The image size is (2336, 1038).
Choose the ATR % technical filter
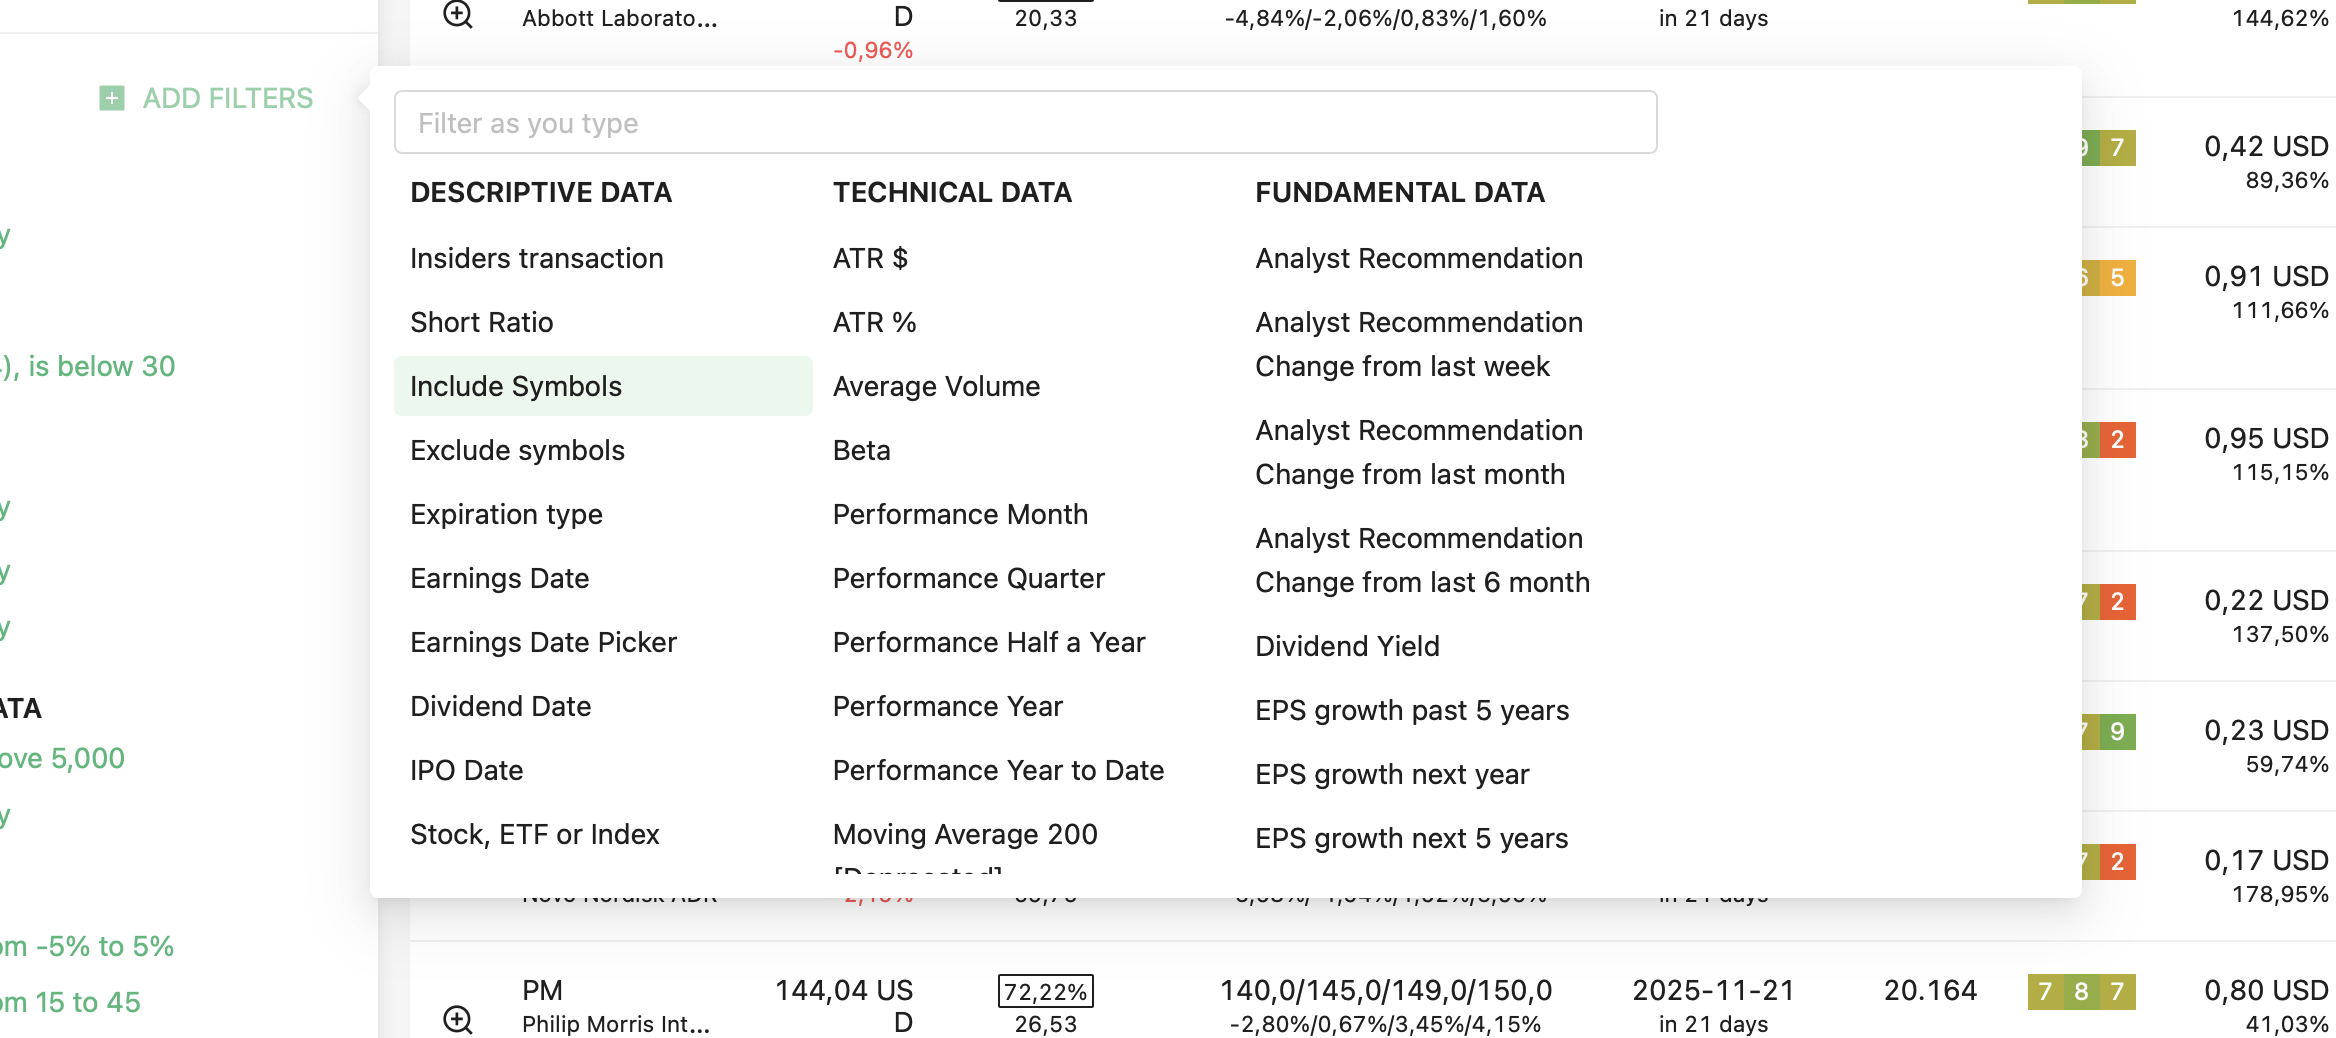click(874, 322)
